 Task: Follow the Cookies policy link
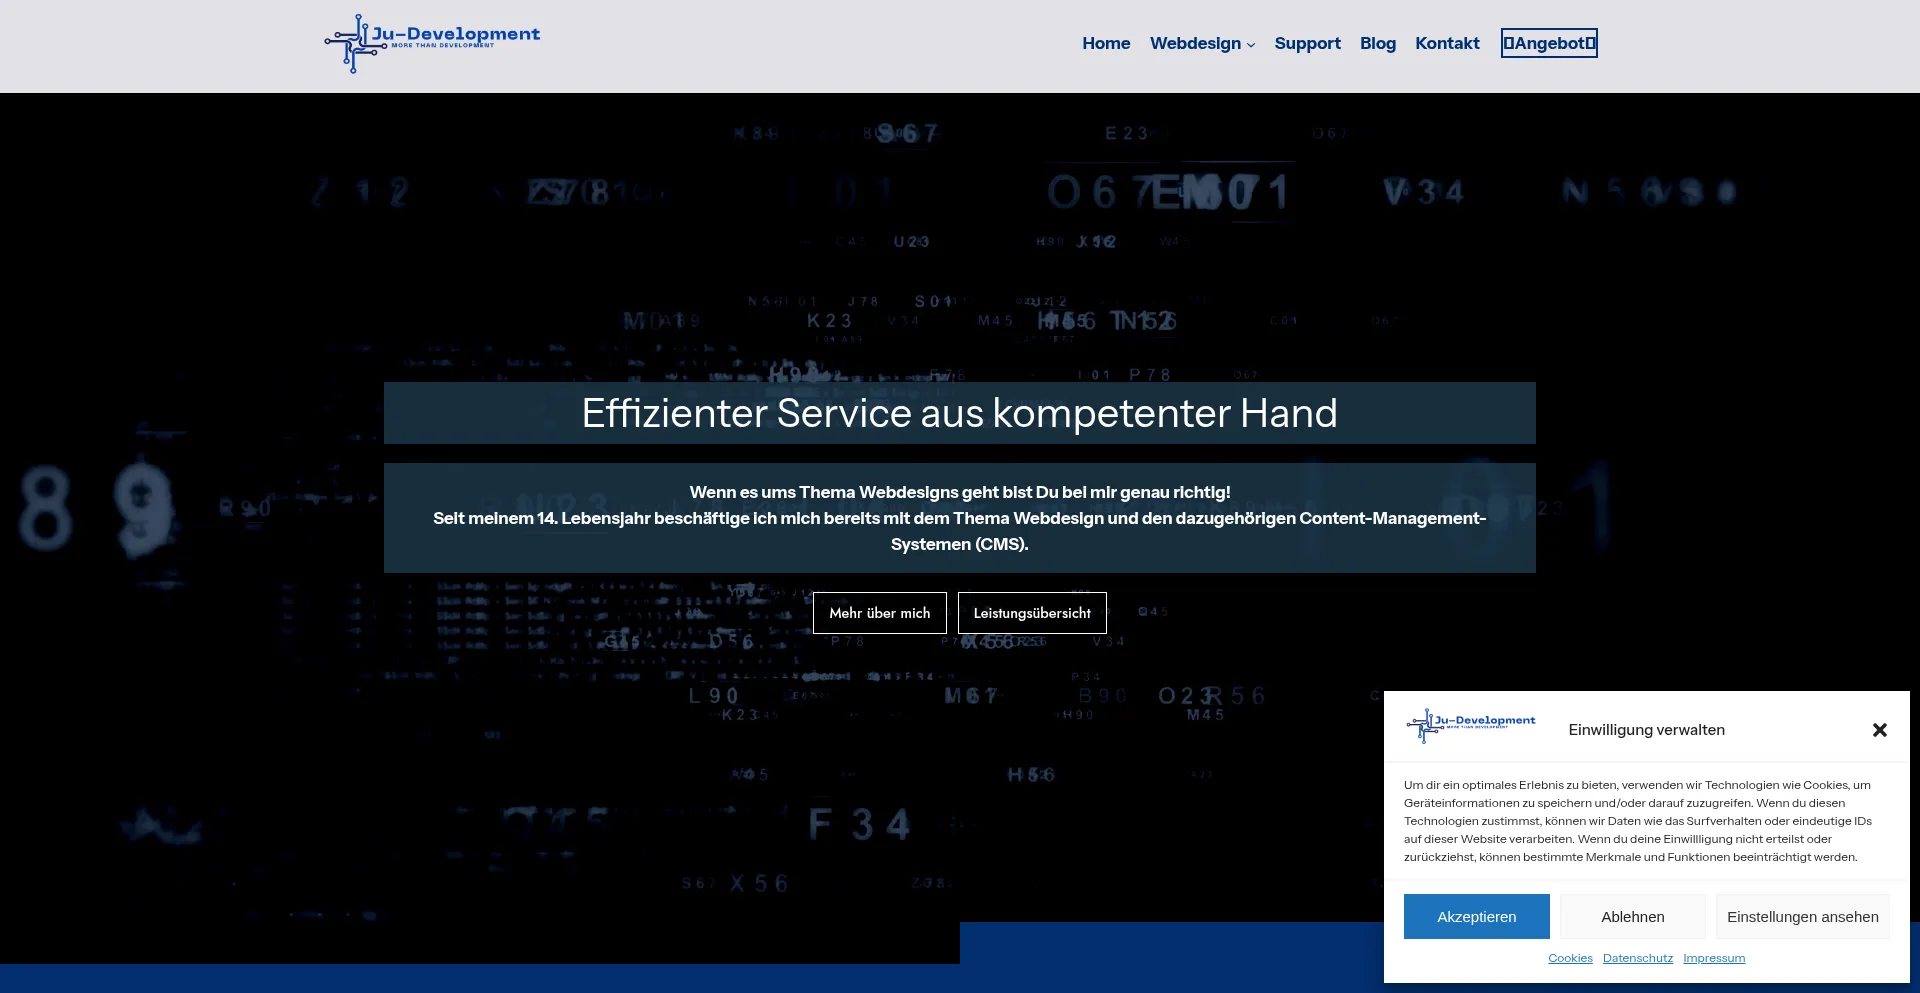click(1570, 958)
